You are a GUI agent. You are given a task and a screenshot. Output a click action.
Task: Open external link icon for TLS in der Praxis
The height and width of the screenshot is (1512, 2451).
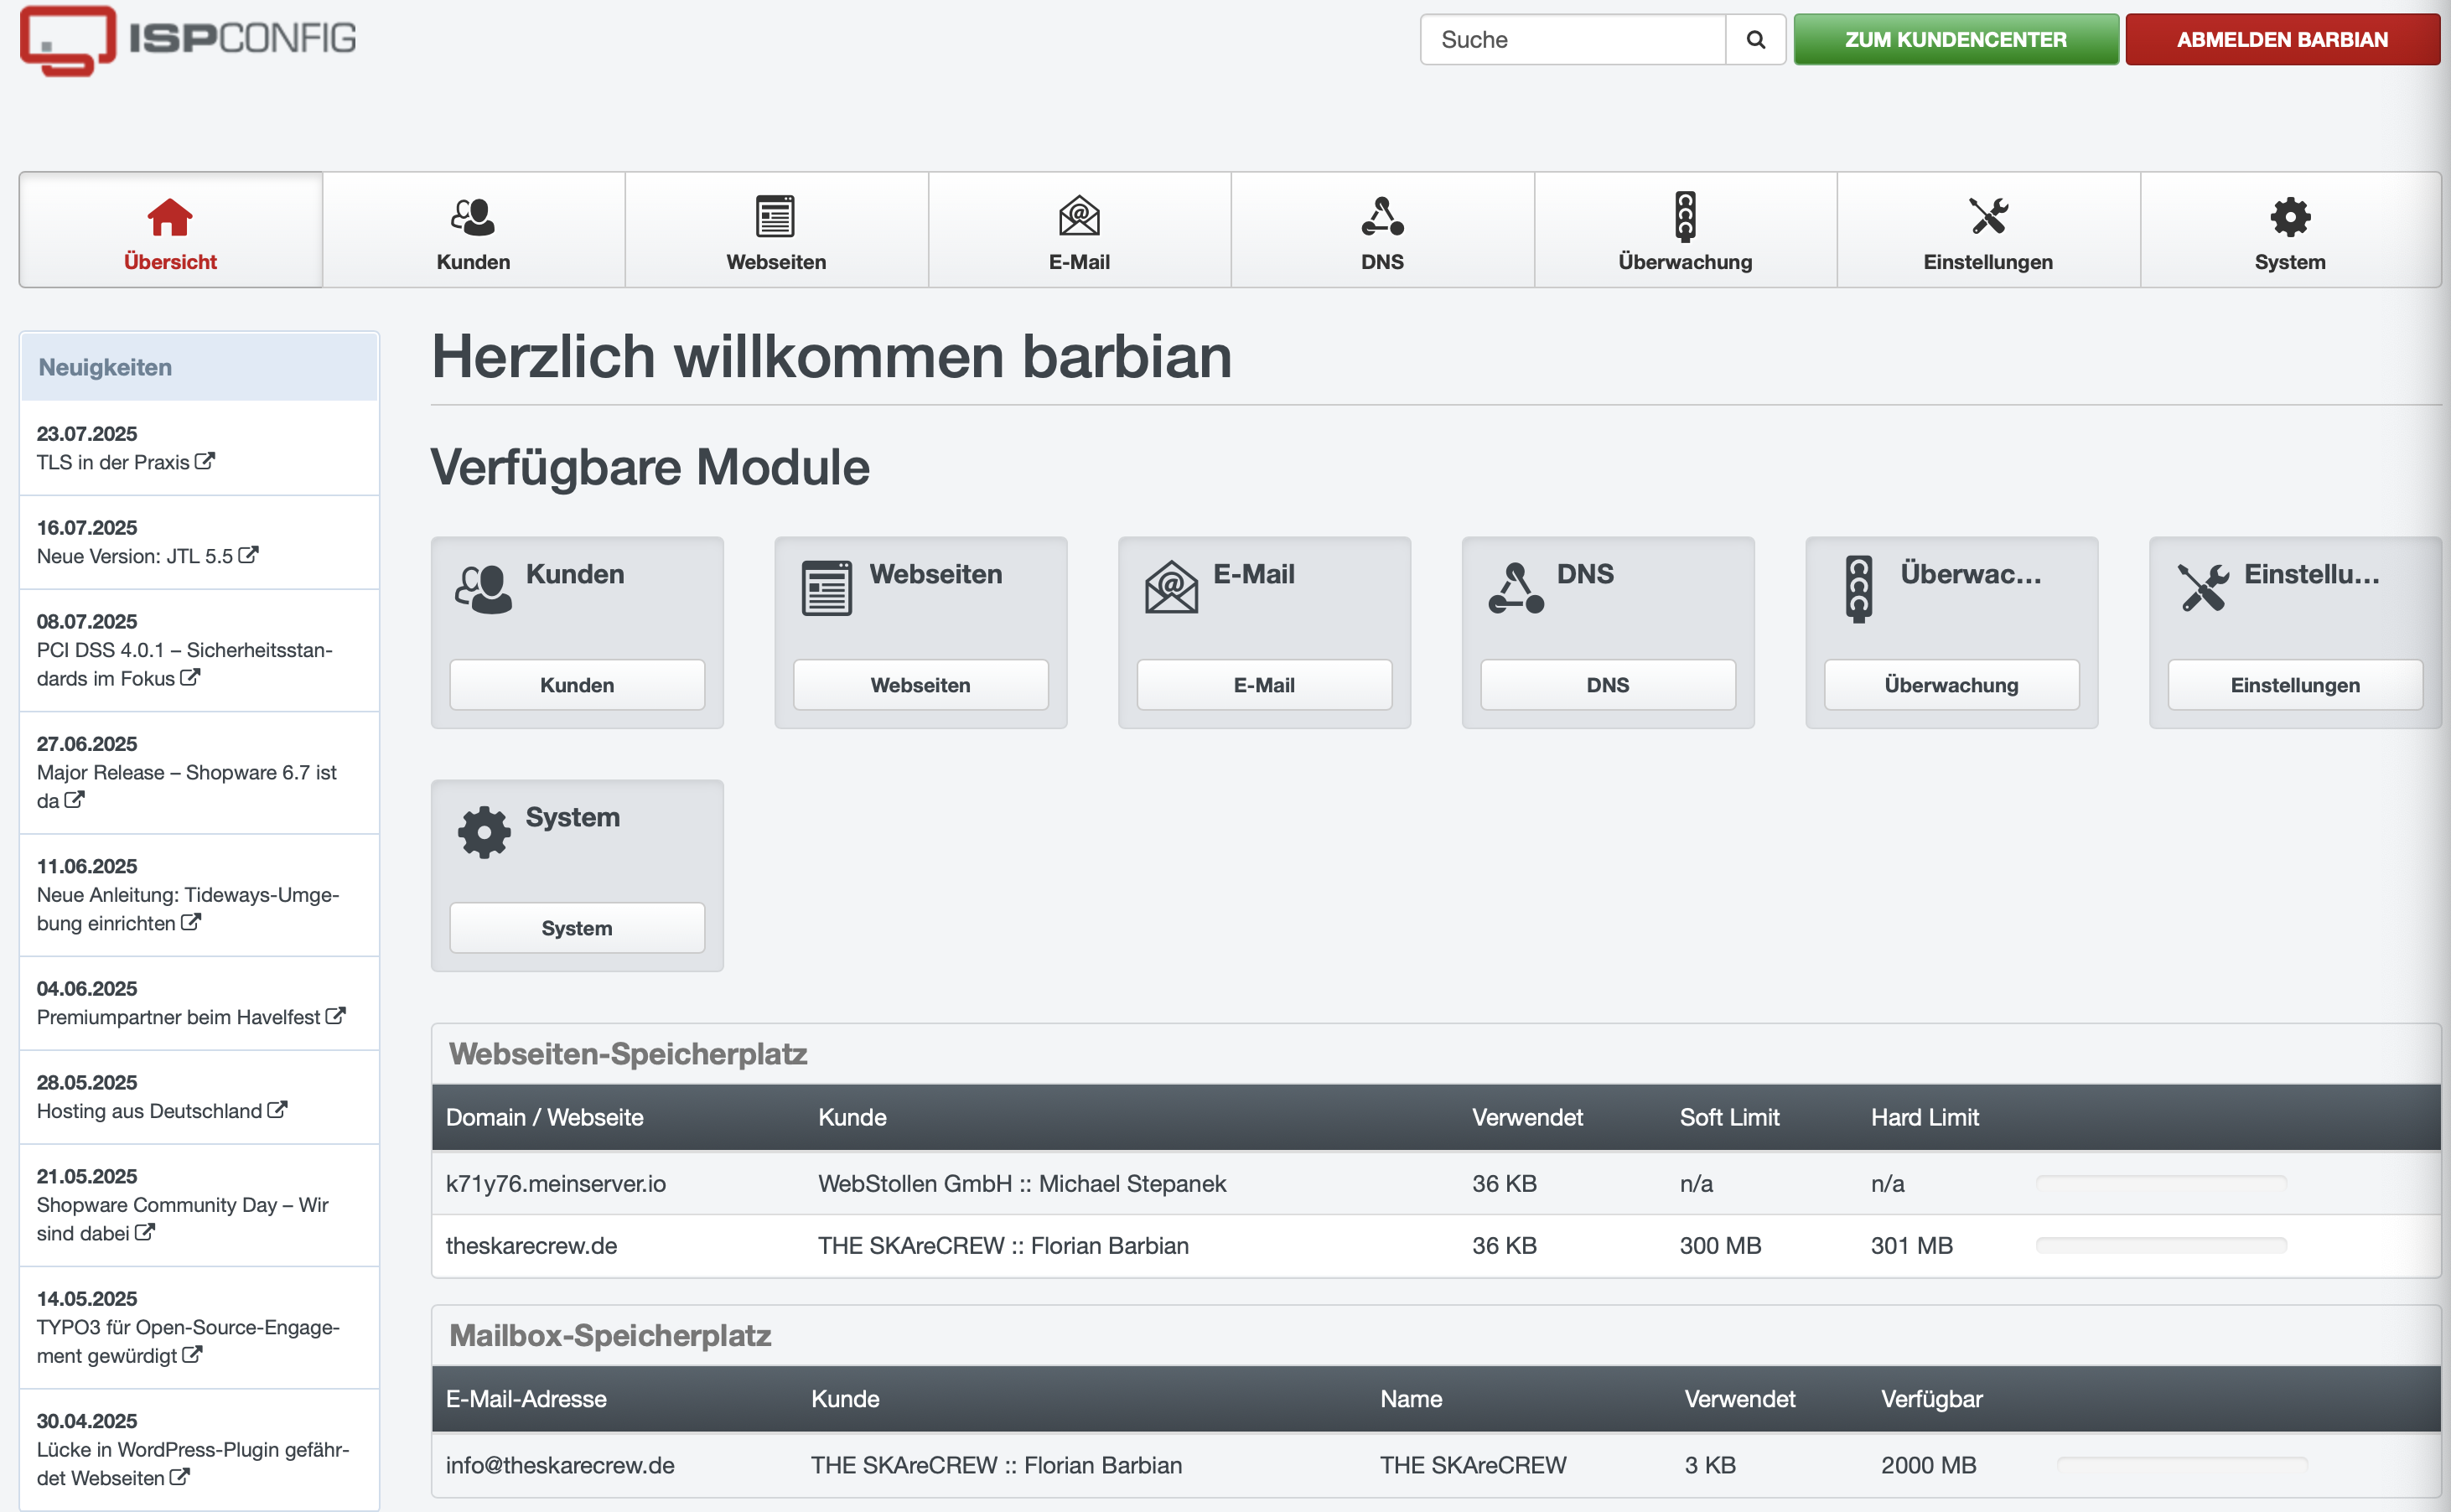205,461
